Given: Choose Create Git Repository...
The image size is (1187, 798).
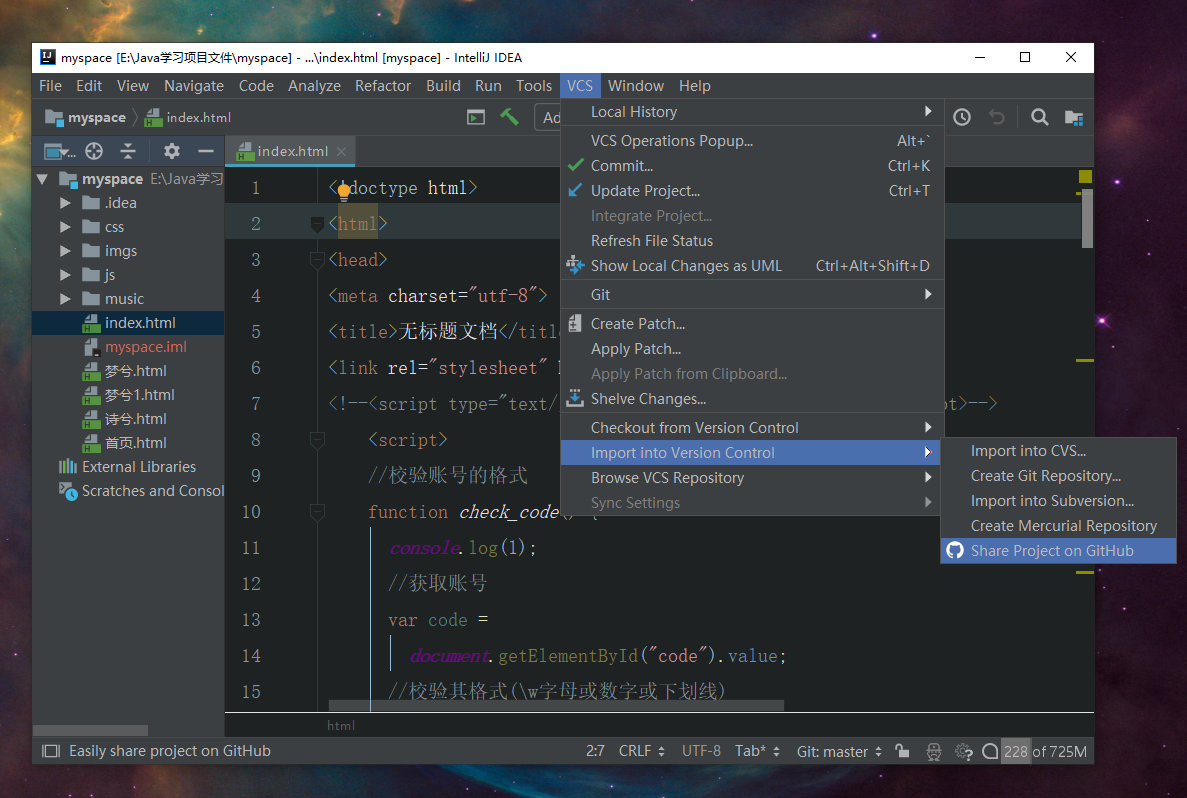Looking at the screenshot, I should pyautogui.click(x=1058, y=475).
